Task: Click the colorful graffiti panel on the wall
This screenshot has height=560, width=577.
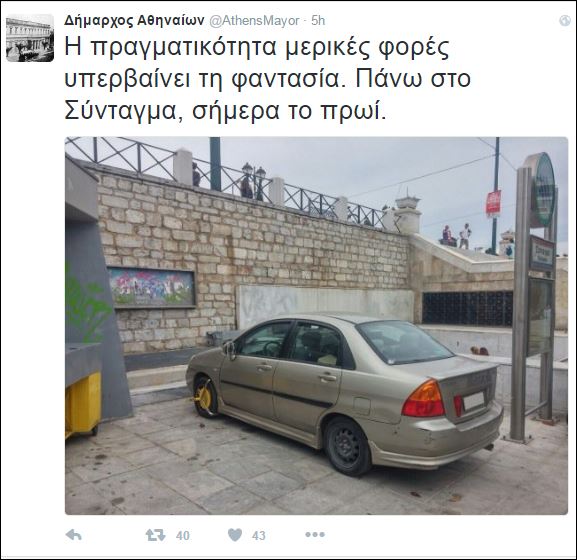Action: [x=152, y=288]
